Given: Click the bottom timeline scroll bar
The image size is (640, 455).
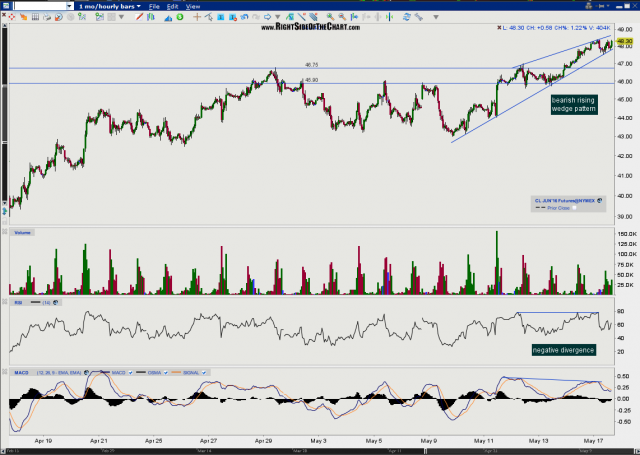Looking at the screenshot, I should pos(320,451).
